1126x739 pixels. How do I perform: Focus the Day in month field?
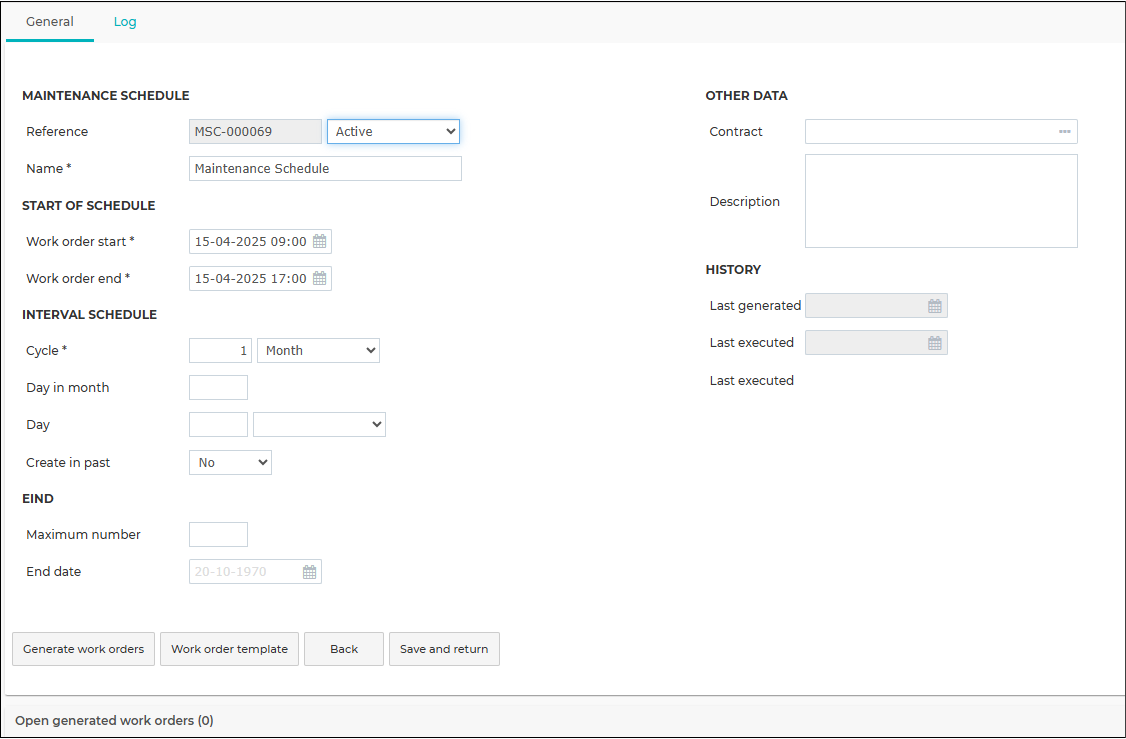tap(218, 388)
